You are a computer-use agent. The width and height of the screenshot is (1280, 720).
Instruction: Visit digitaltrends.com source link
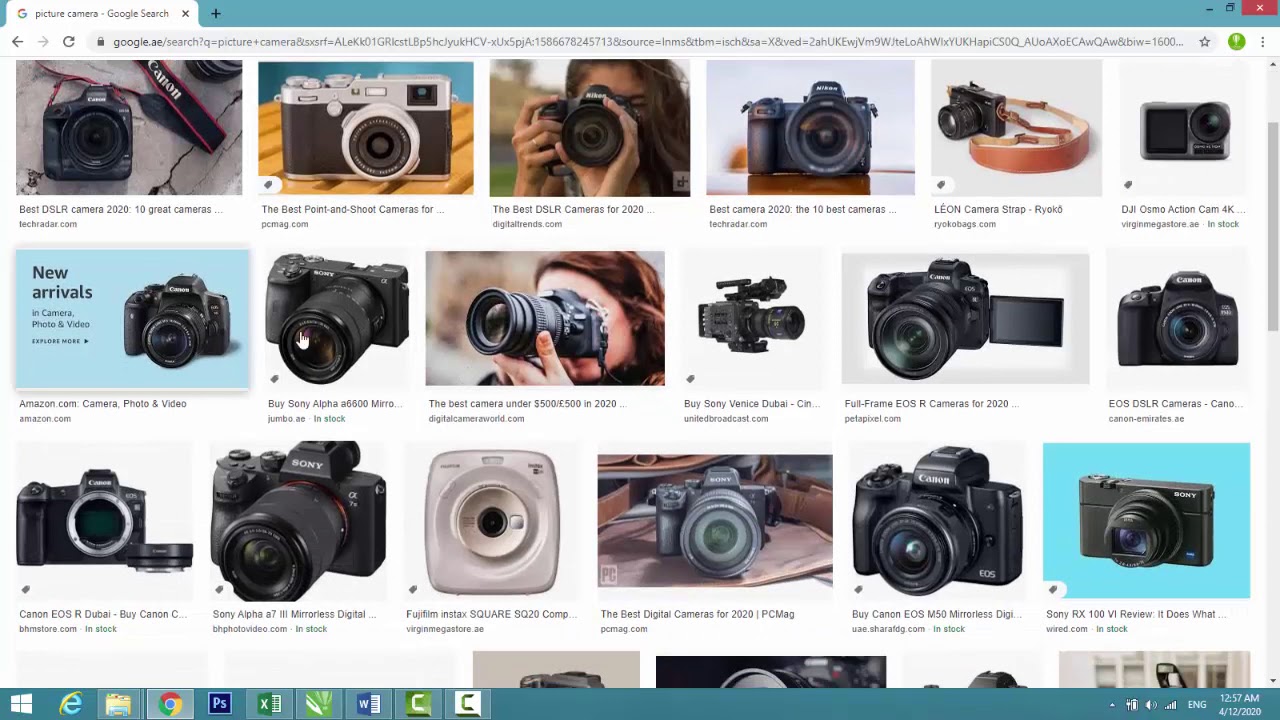pos(527,224)
